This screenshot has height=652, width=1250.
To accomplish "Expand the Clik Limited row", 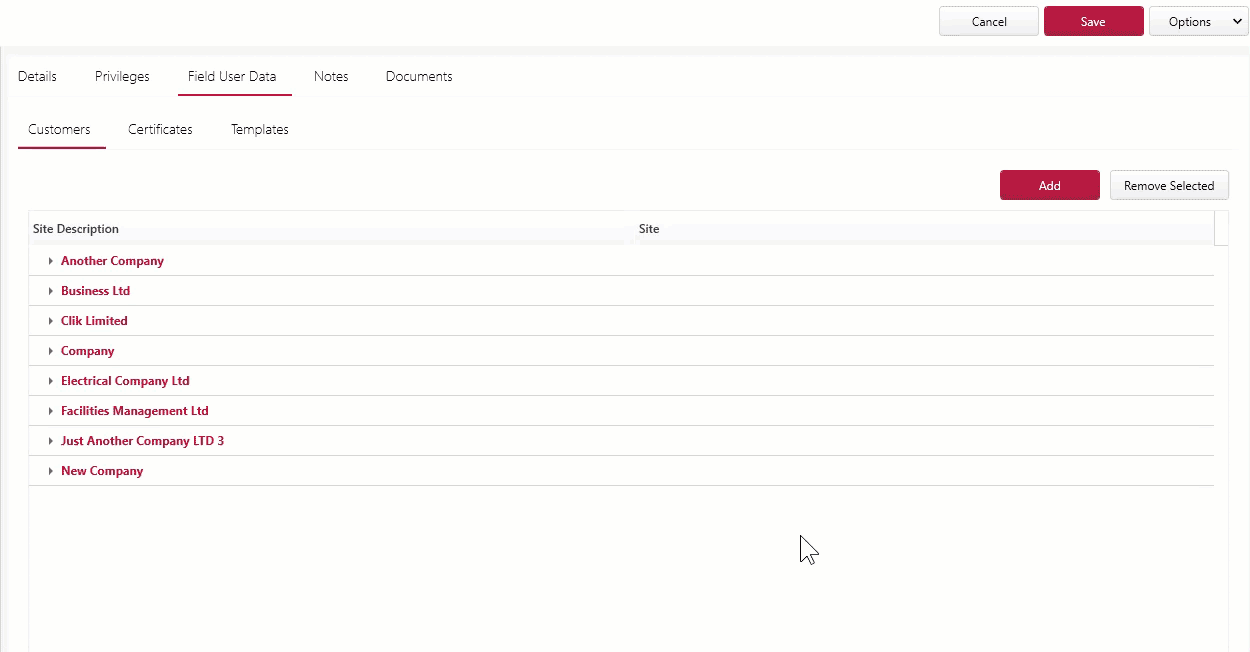I will [x=50, y=321].
